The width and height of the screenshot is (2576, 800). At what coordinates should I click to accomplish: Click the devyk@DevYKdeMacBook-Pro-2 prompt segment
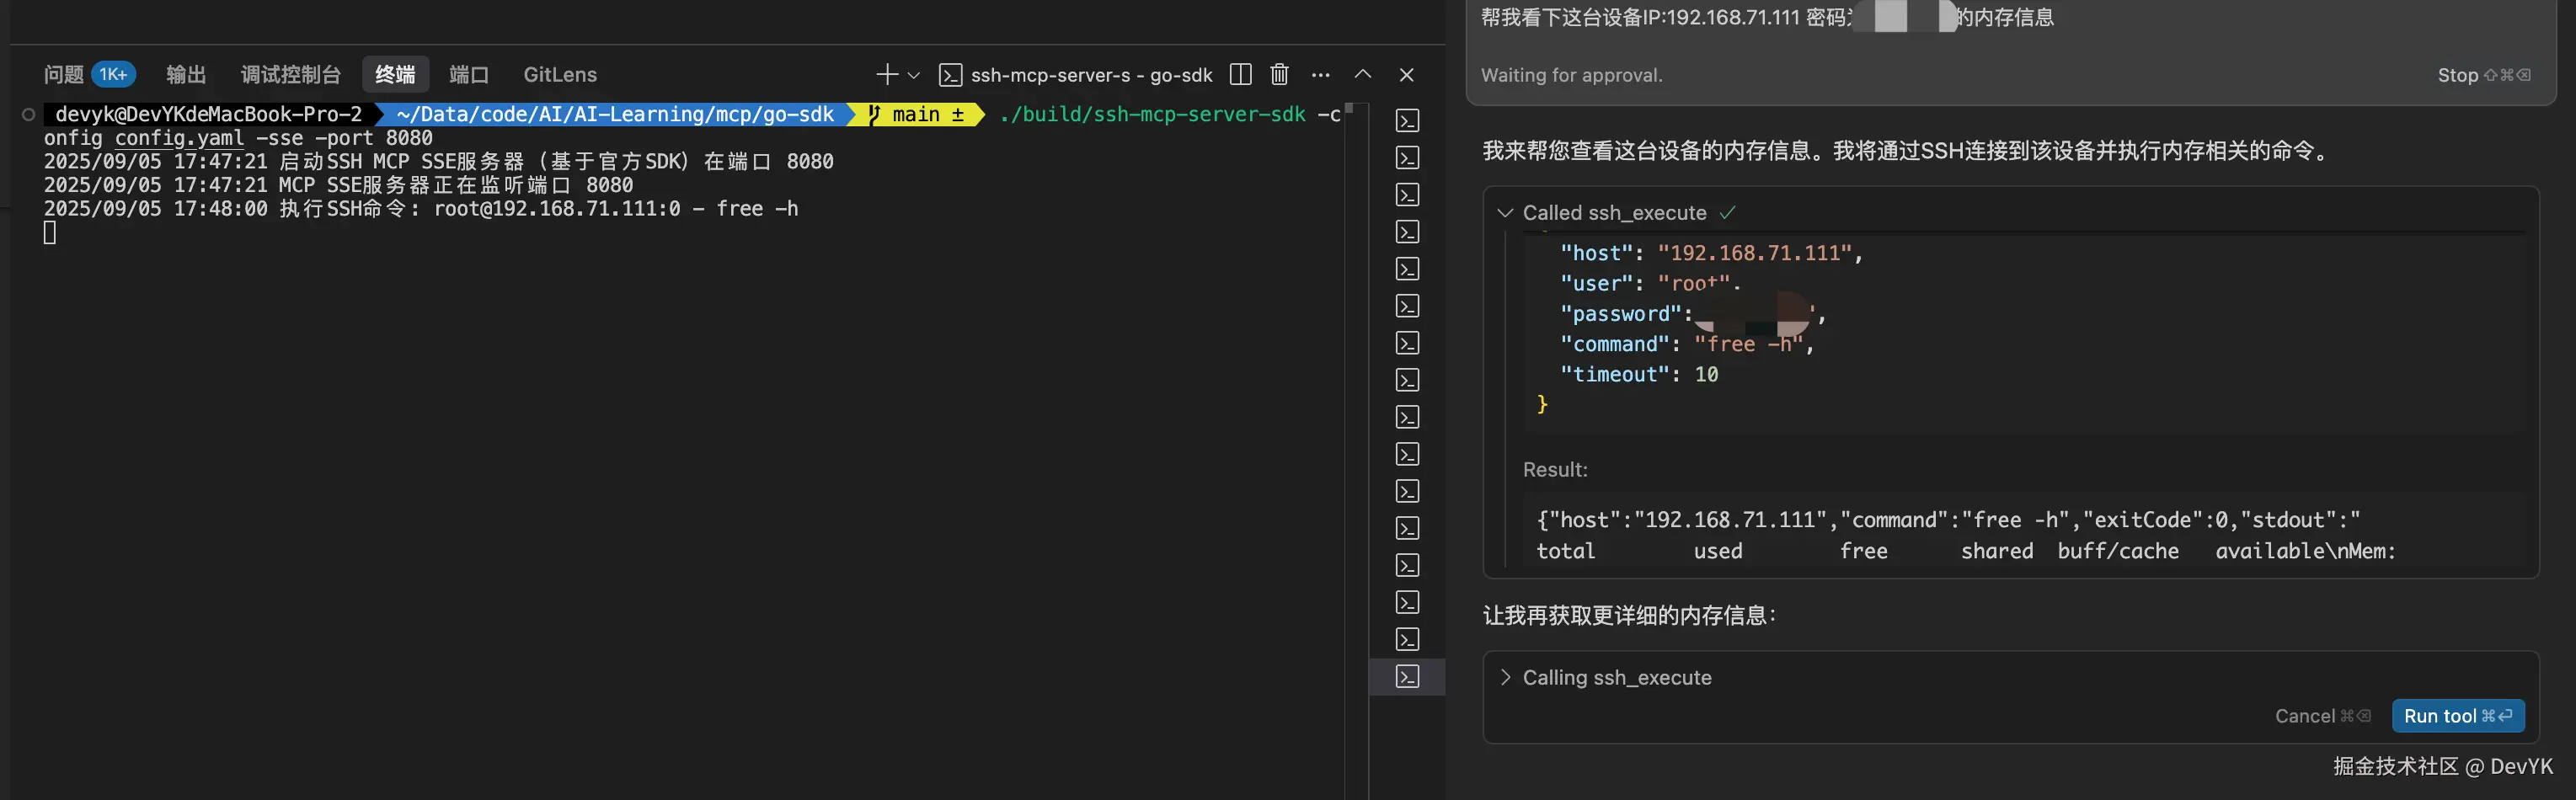click(x=208, y=114)
